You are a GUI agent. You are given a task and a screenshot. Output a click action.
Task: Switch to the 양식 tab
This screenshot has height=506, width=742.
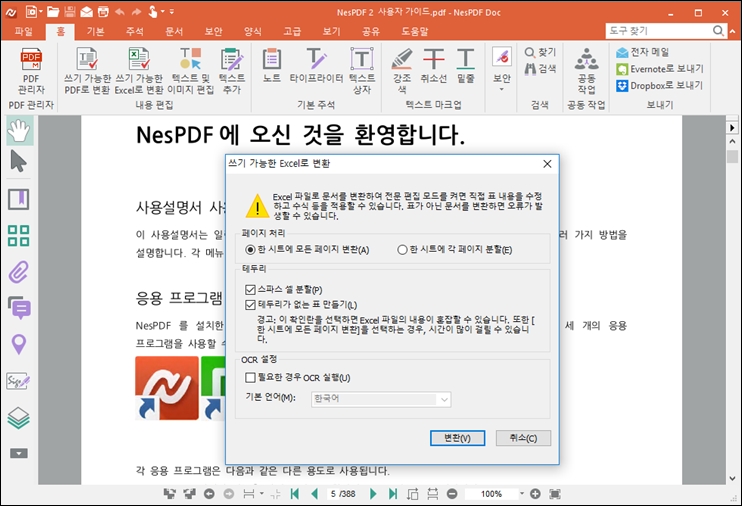pos(253,31)
